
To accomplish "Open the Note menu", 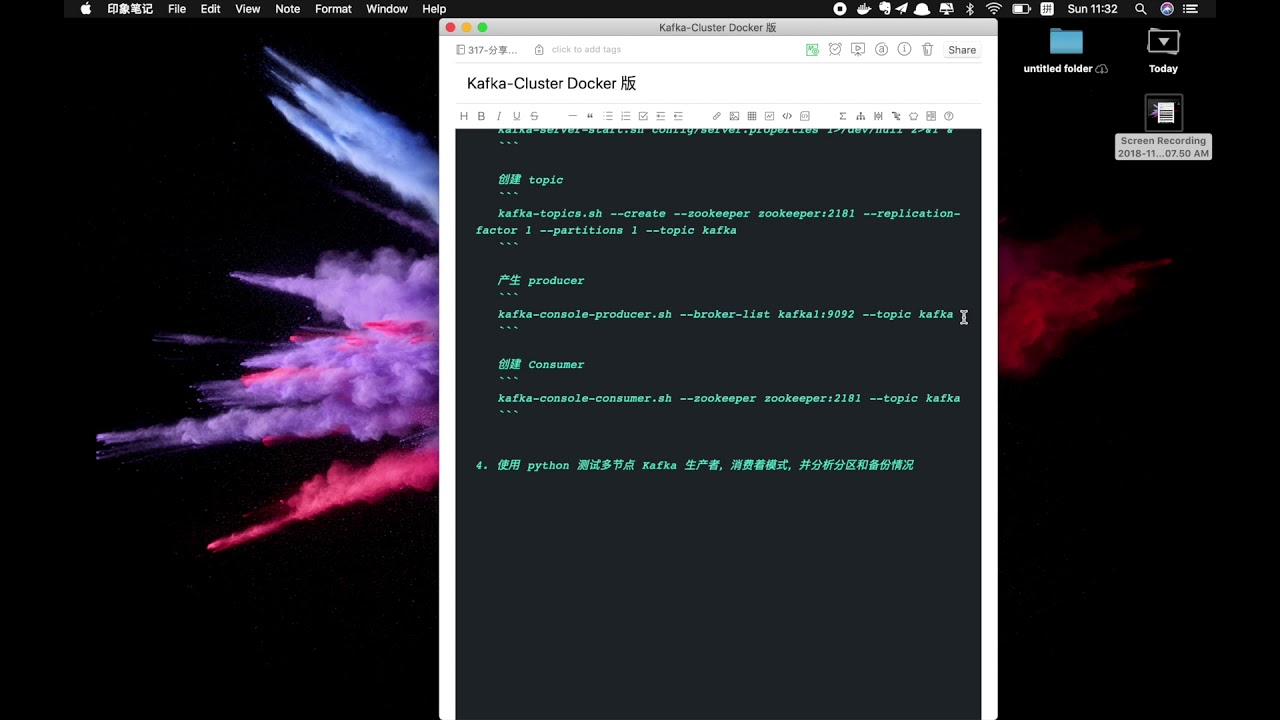I will click(287, 9).
